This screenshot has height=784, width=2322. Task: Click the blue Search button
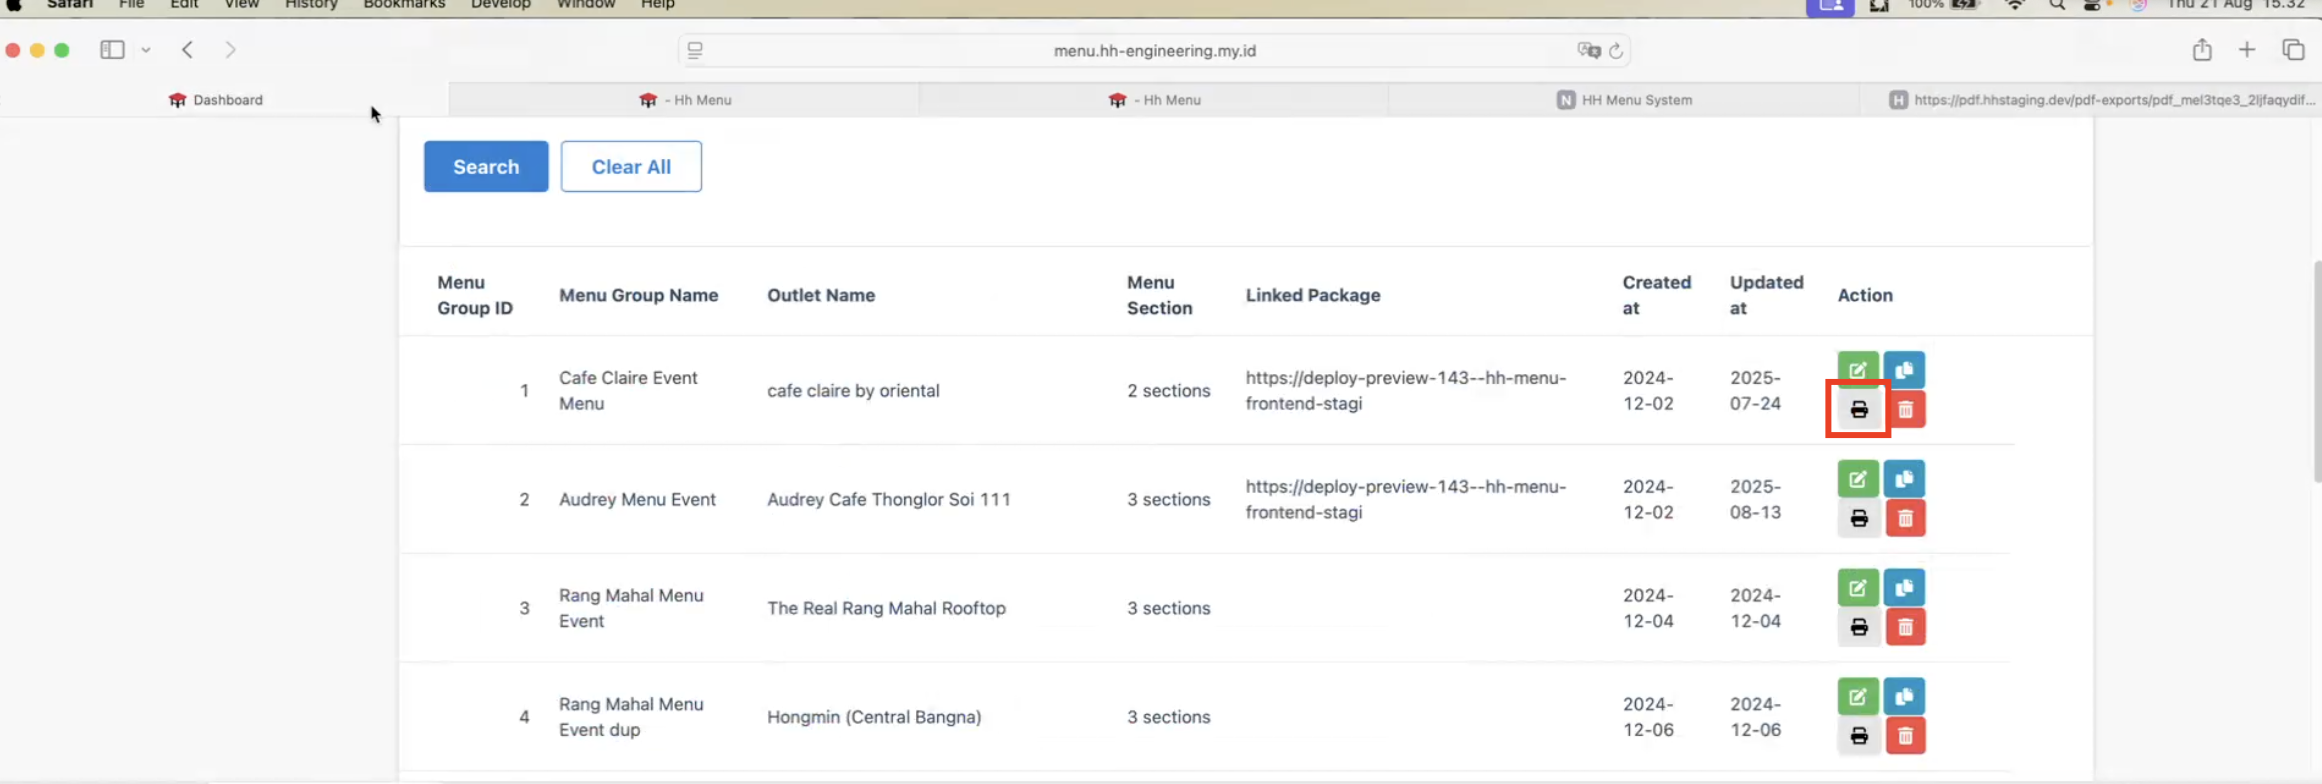click(486, 167)
